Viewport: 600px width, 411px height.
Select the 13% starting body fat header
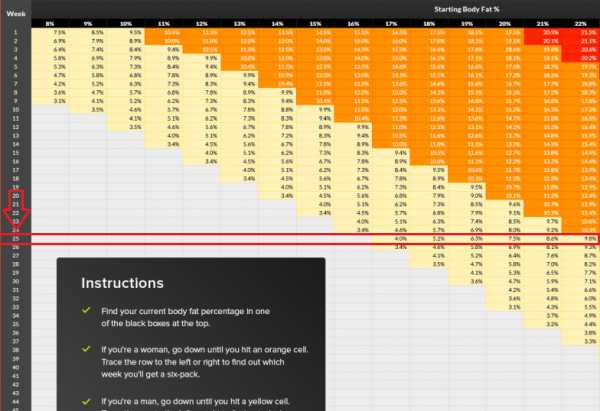point(240,24)
